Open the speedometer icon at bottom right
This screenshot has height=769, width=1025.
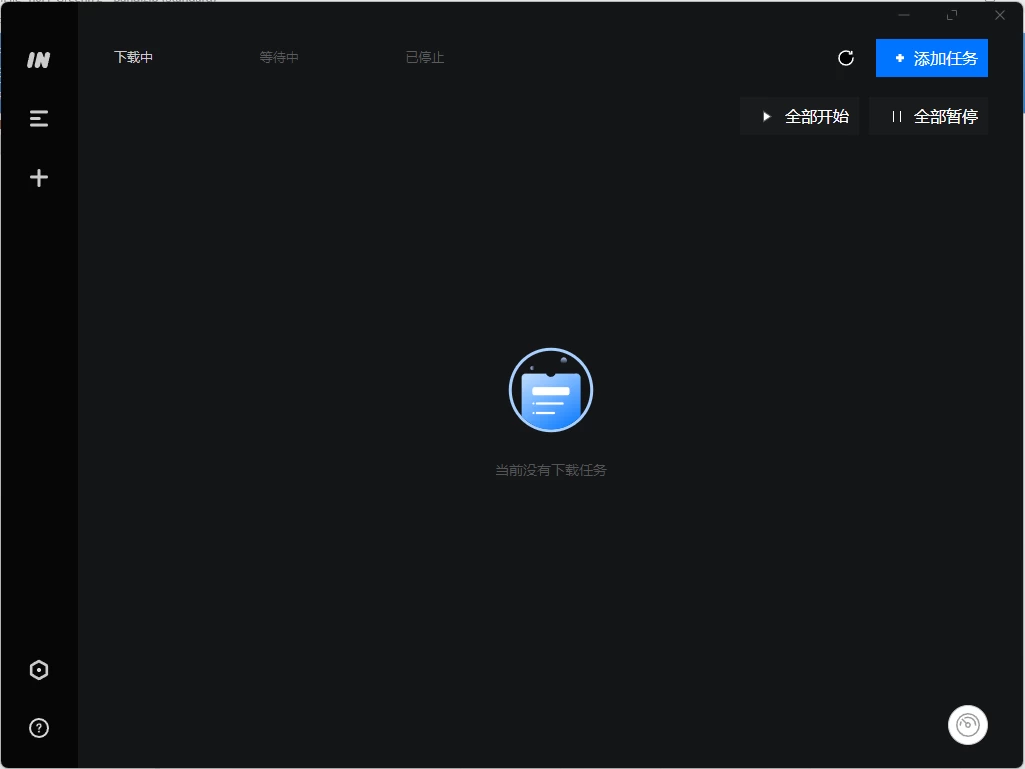click(x=967, y=724)
